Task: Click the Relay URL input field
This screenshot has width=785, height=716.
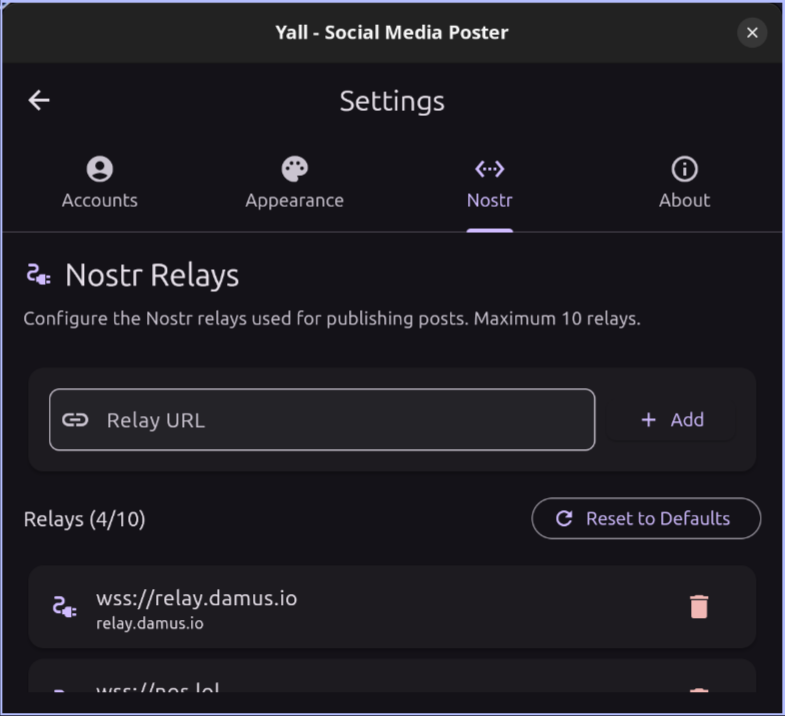Action: coord(322,420)
